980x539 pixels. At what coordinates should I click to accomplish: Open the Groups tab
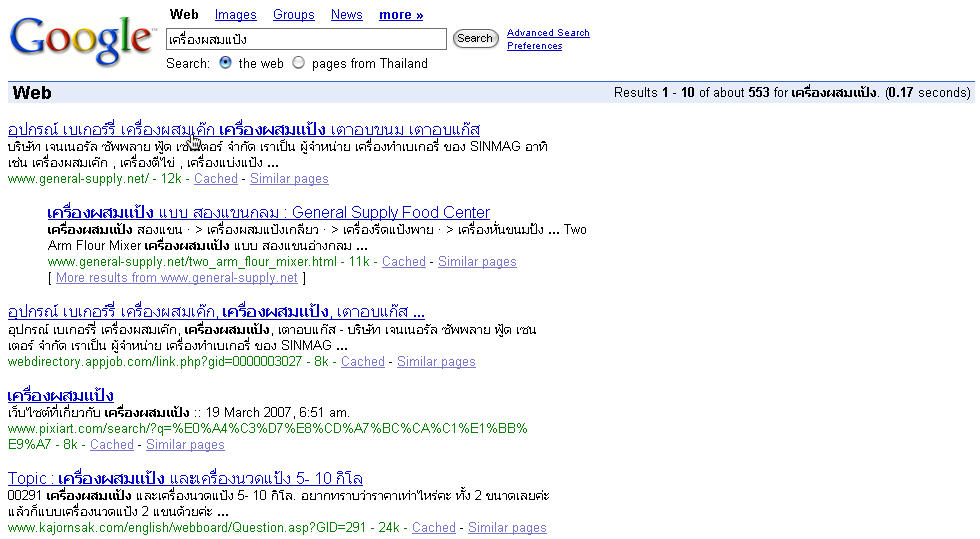293,14
